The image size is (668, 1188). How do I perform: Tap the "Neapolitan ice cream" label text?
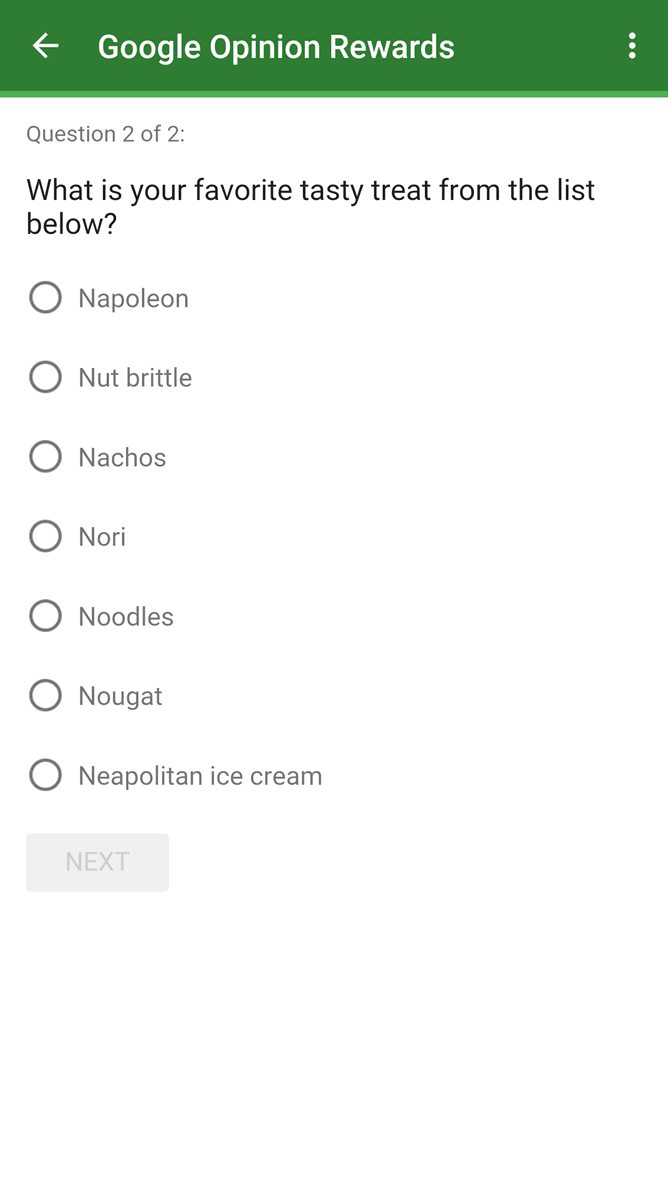[x=201, y=777]
